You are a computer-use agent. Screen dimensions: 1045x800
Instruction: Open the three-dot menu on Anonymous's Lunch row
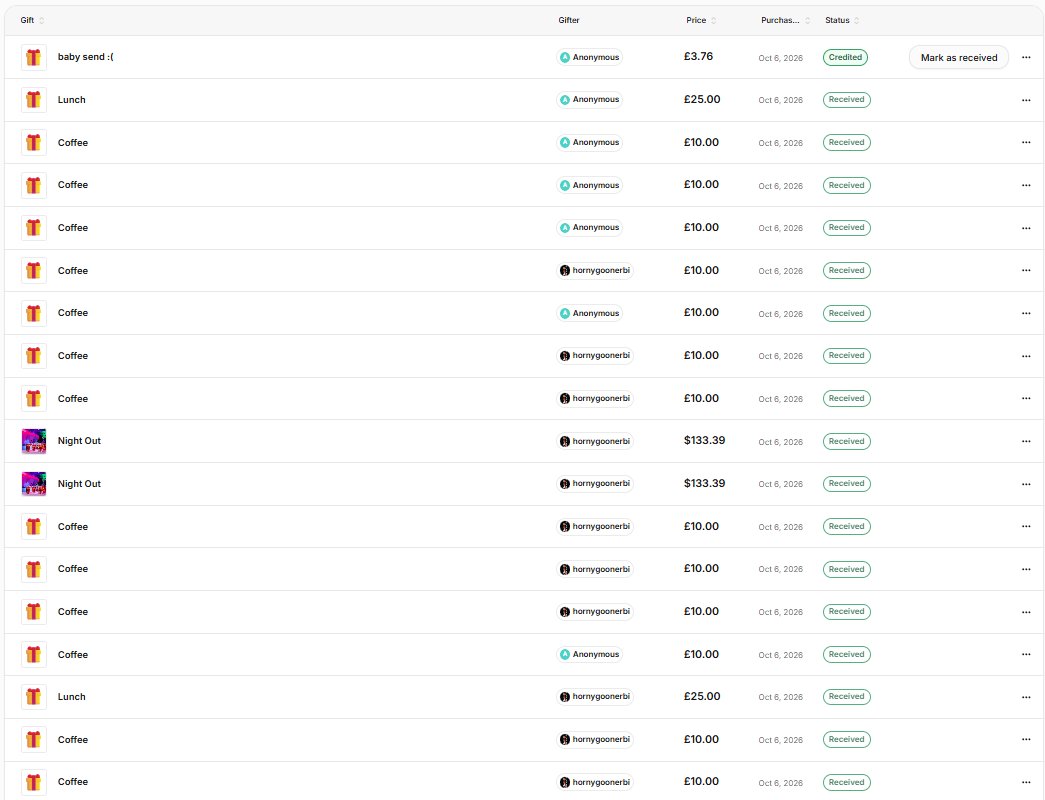[x=1026, y=100]
